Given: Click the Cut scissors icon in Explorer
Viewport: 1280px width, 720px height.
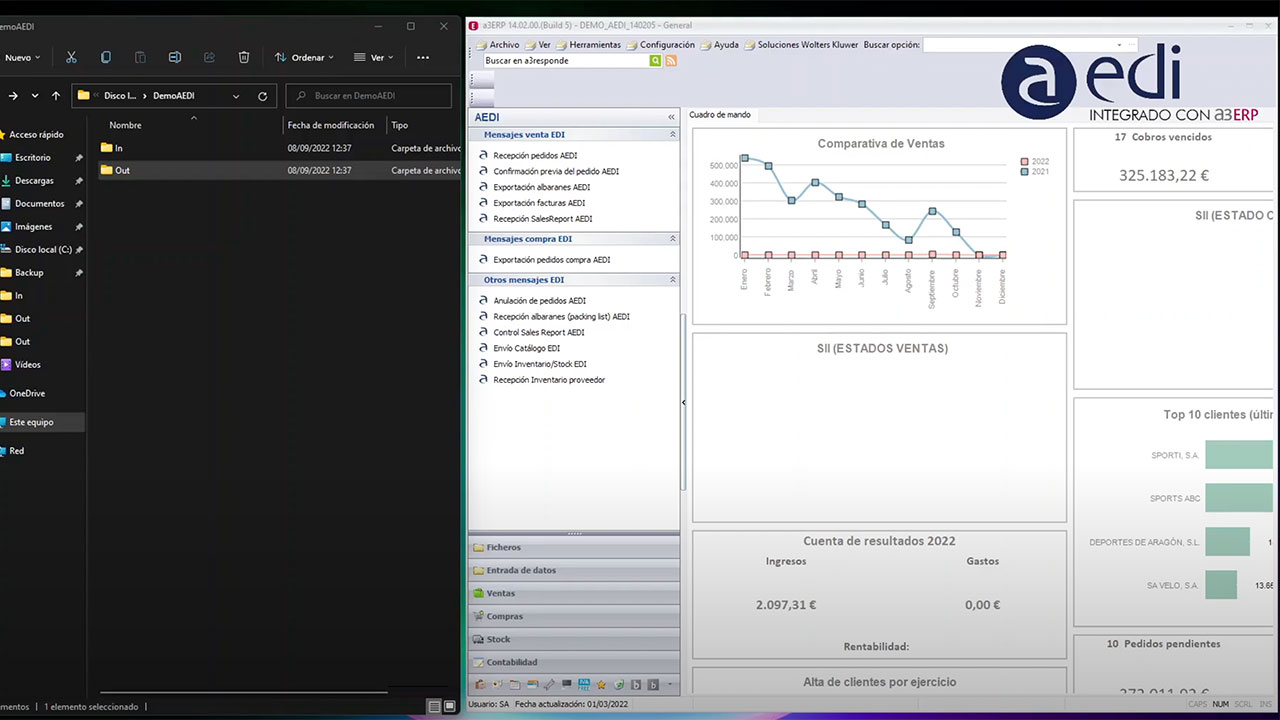Looking at the screenshot, I should pos(71,58).
